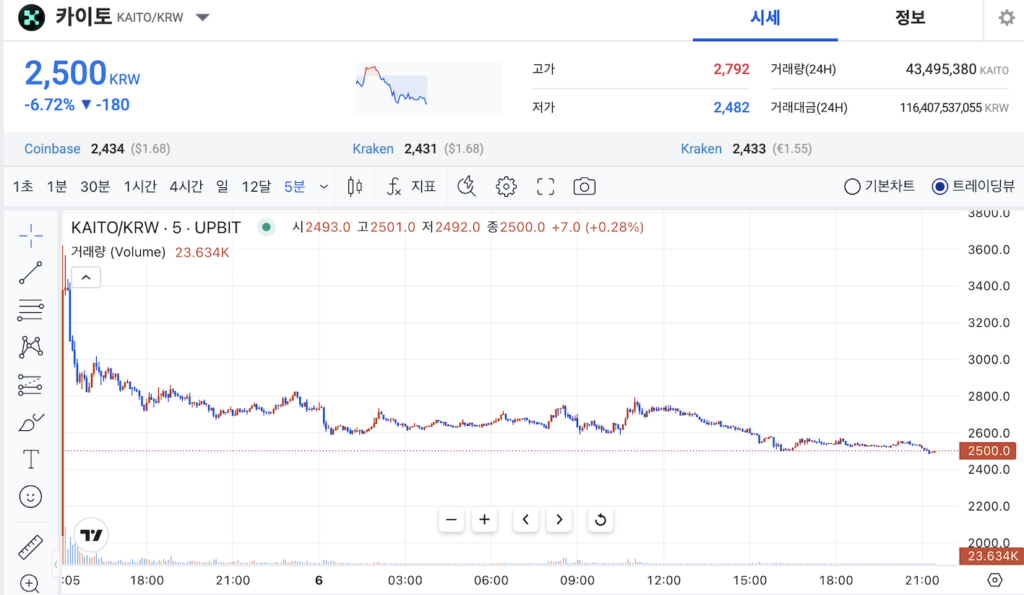This screenshot has width=1024, height=595.
Task: Click the KAITO/KRW · 5 · UPBIT legend title
Action: tap(155, 227)
